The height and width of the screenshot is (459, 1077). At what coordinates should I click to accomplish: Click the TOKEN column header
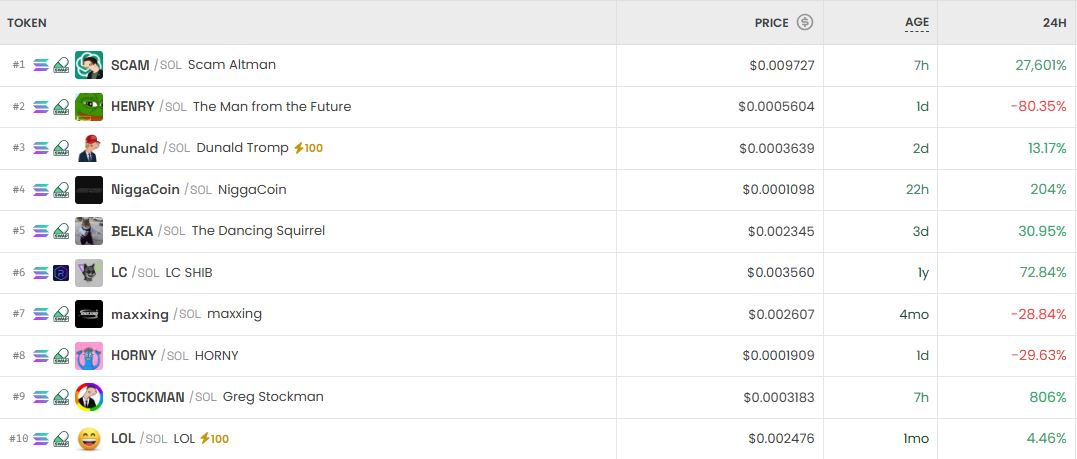(x=27, y=22)
